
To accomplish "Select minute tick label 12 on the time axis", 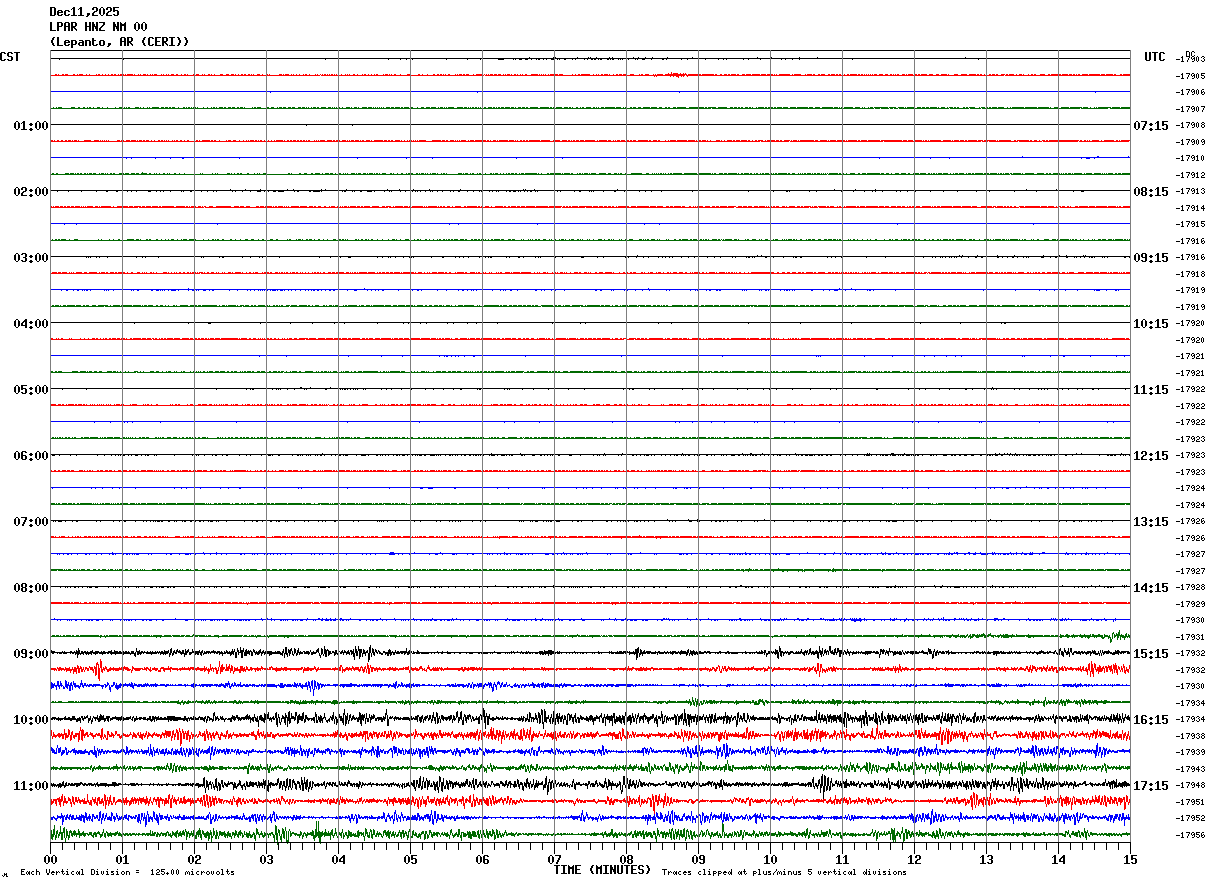I will 915,859.
